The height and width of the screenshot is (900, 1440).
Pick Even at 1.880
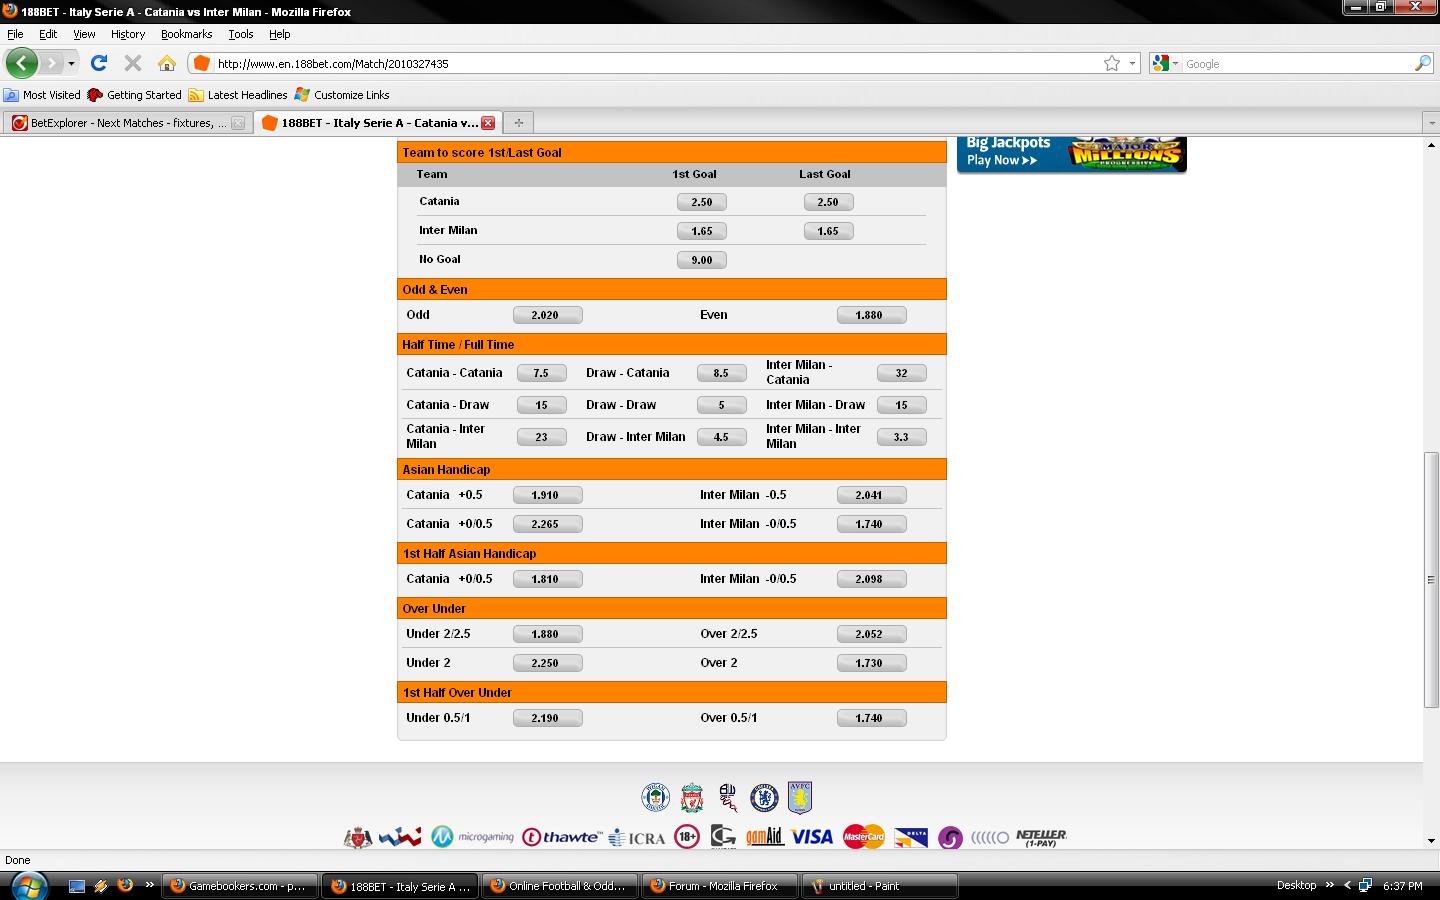871,315
